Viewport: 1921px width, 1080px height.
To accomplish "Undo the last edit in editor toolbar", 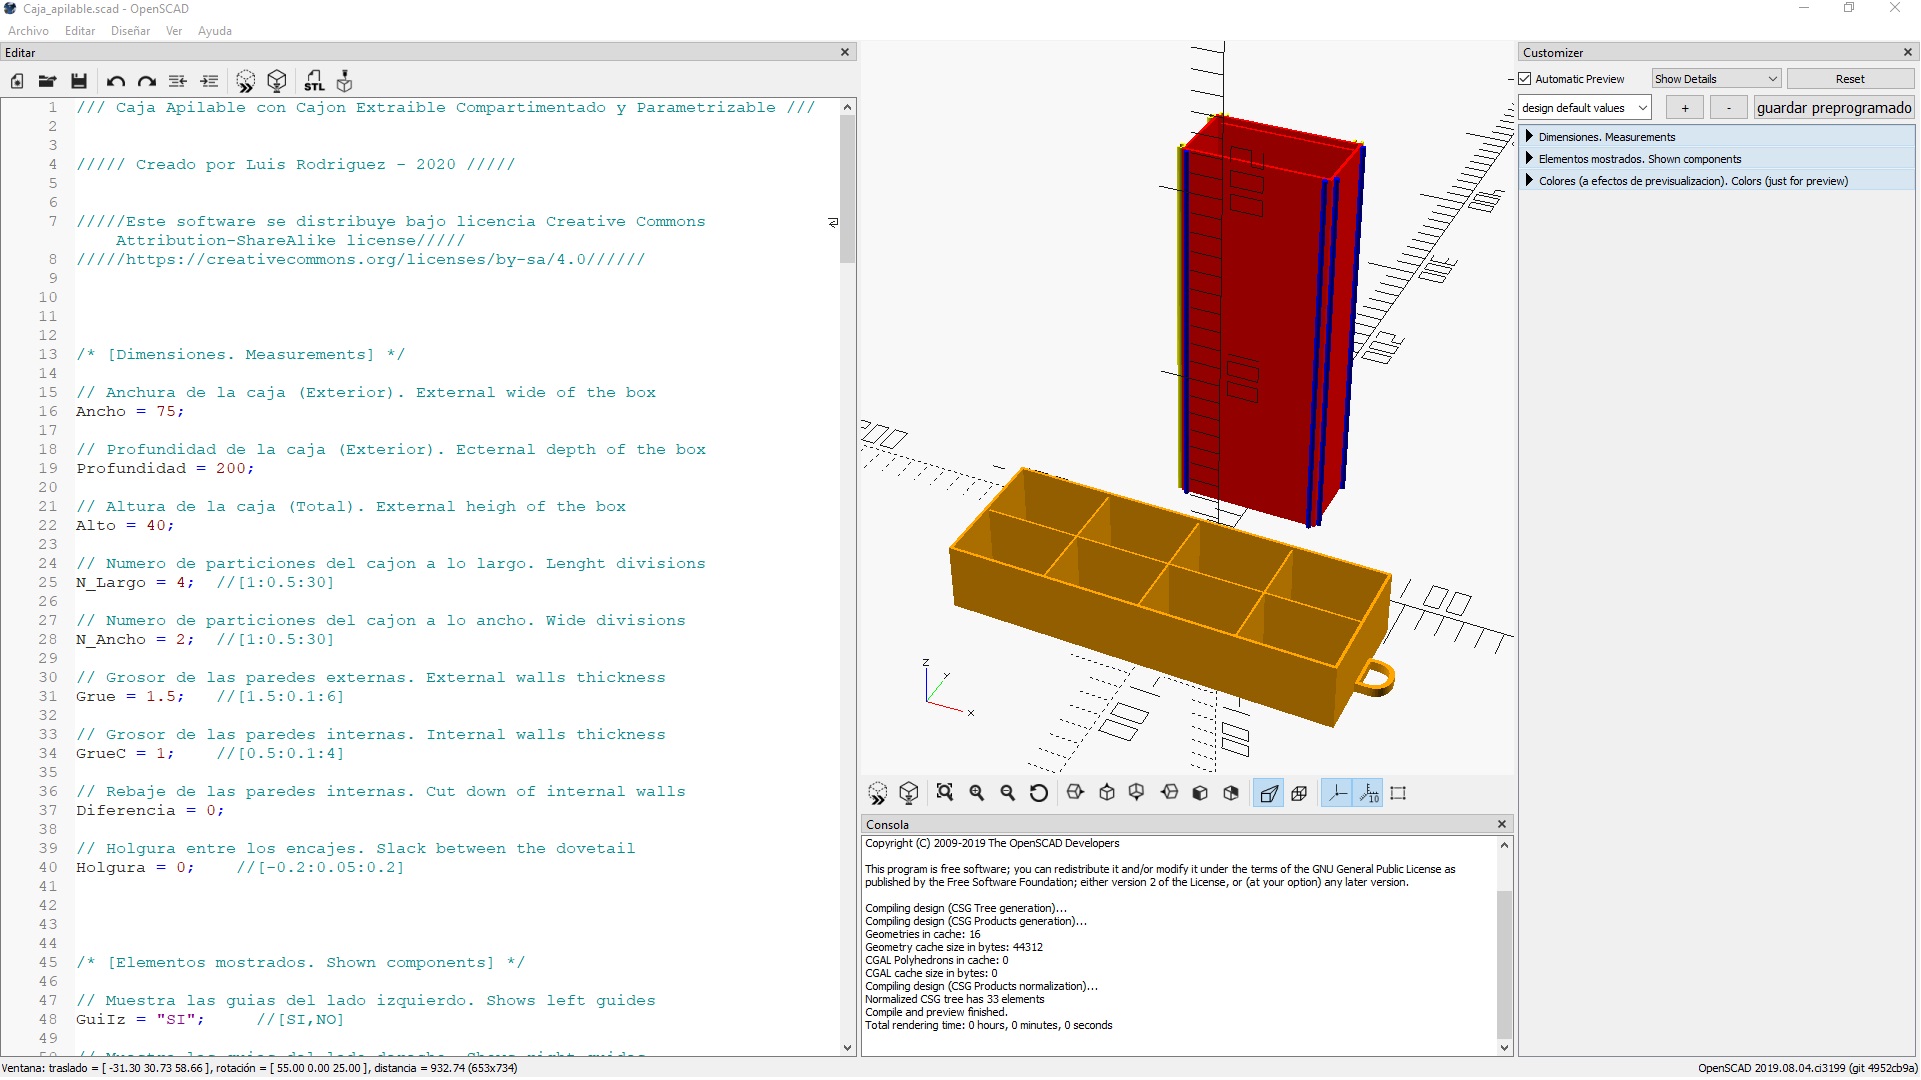I will click(x=115, y=81).
